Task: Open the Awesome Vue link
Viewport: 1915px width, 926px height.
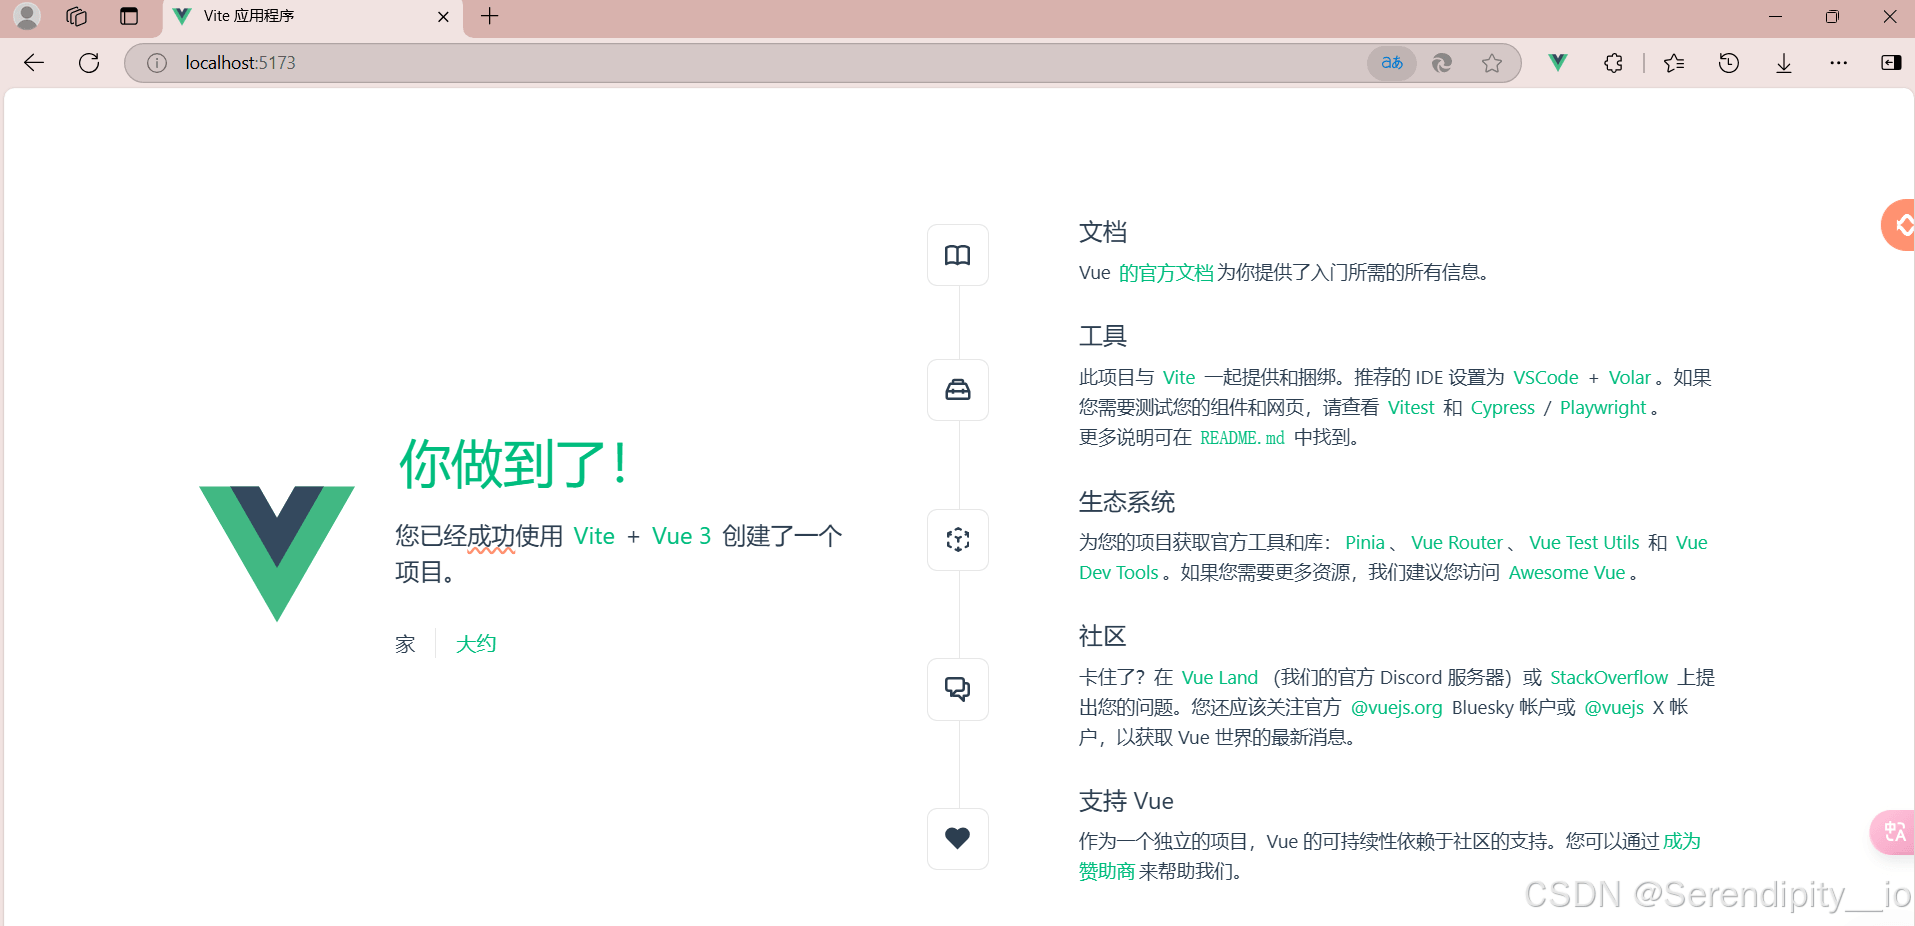Action: 1567,573
